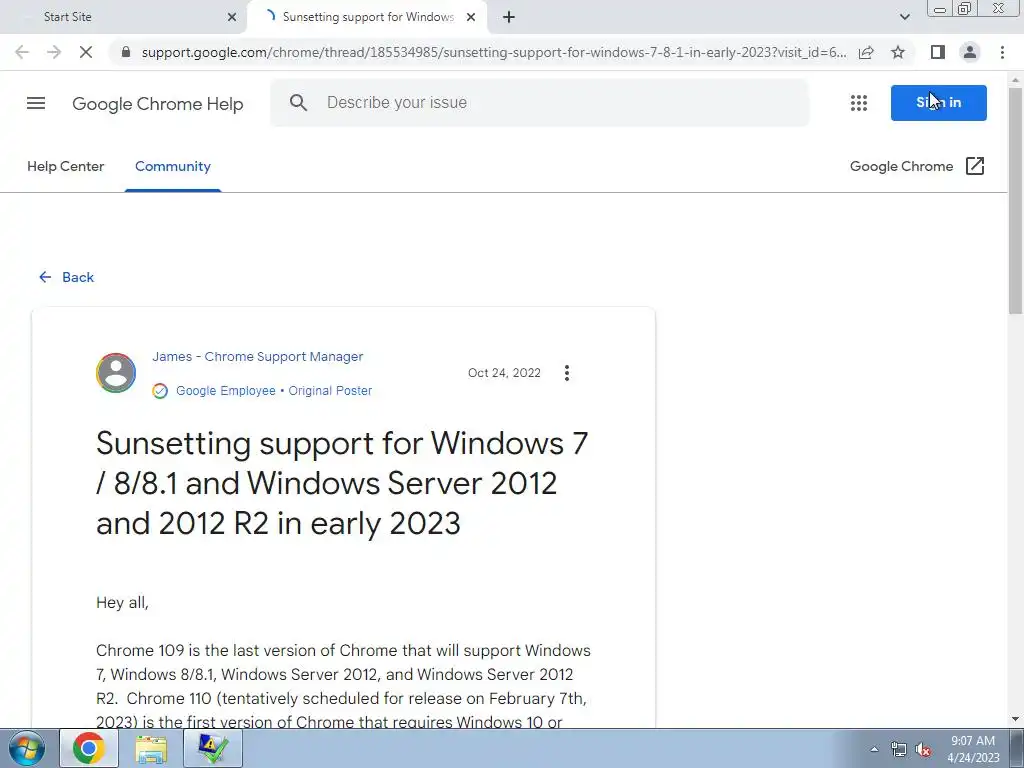Screen dimensions: 1024x768
Task: Click the Oct 24, 2022 post date
Action: [504, 373]
